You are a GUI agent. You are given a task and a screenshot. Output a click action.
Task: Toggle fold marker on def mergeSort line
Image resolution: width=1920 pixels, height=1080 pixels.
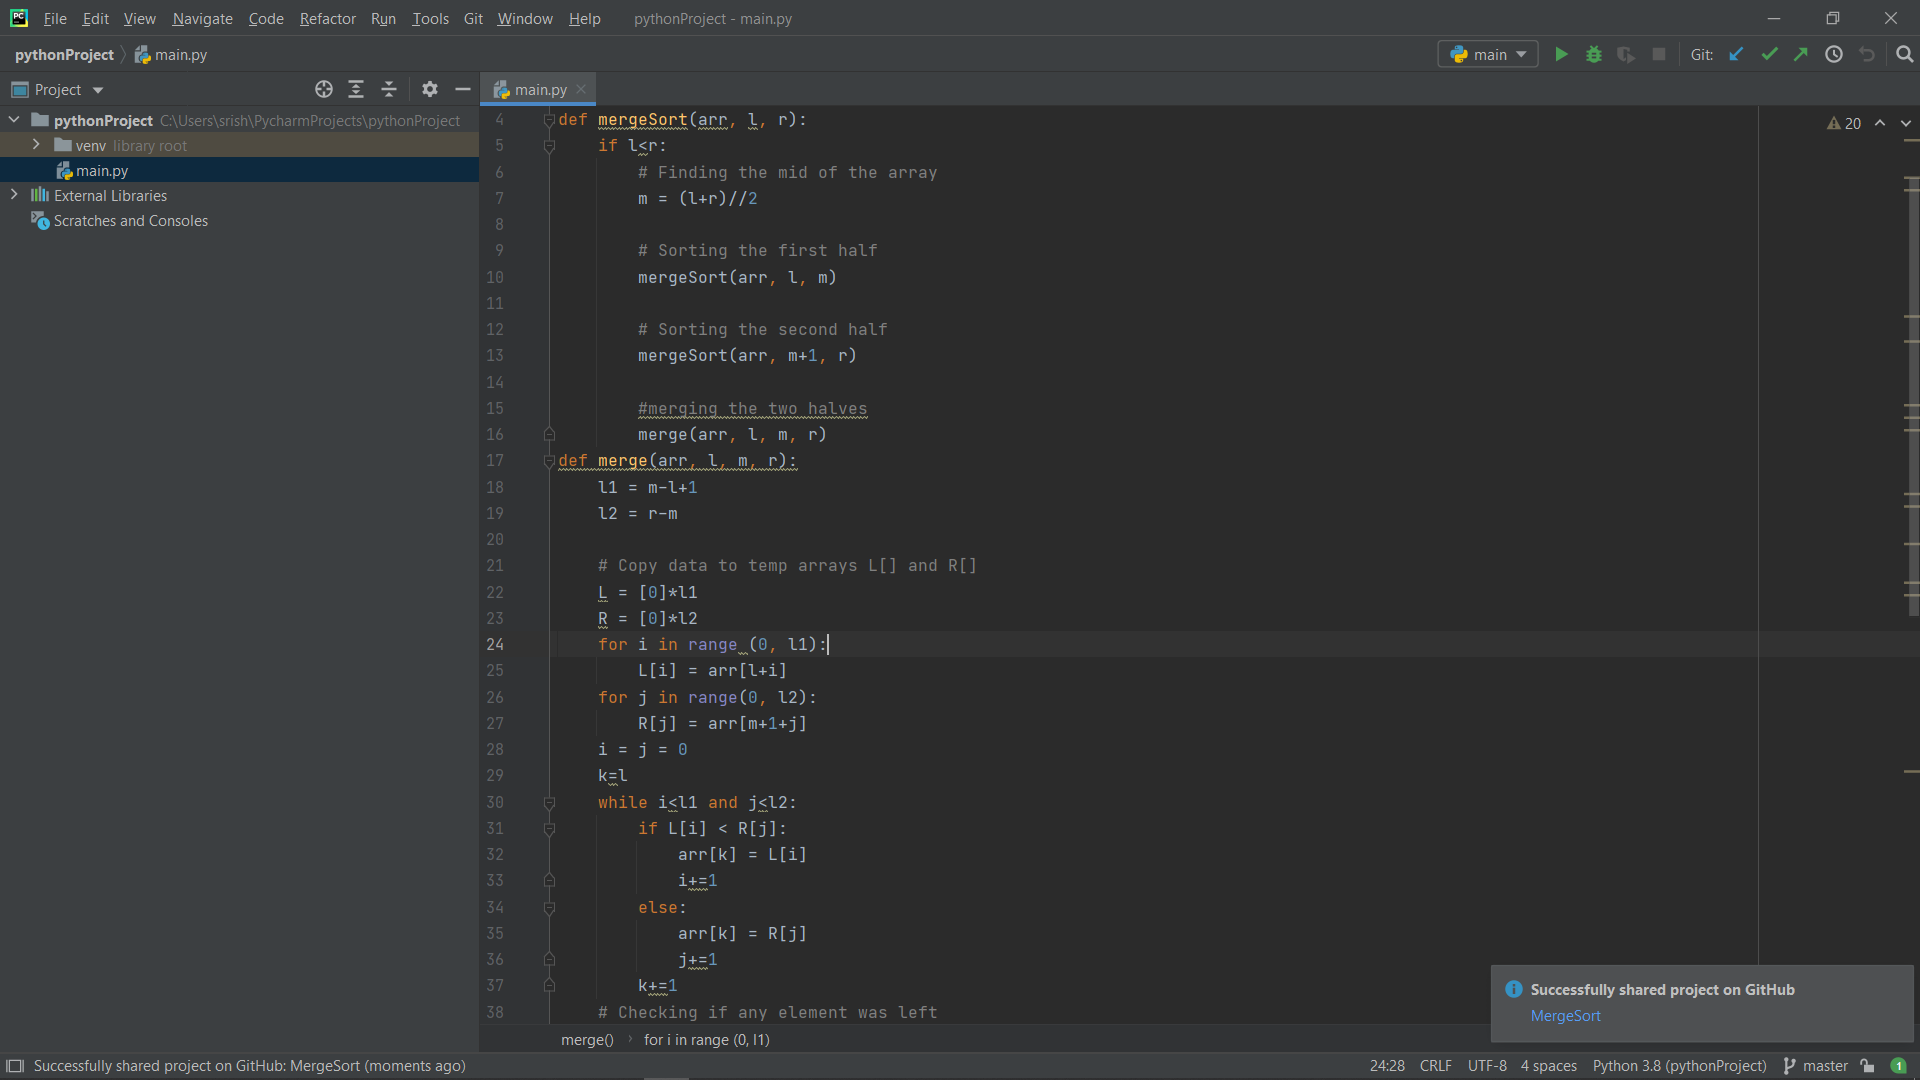click(549, 120)
